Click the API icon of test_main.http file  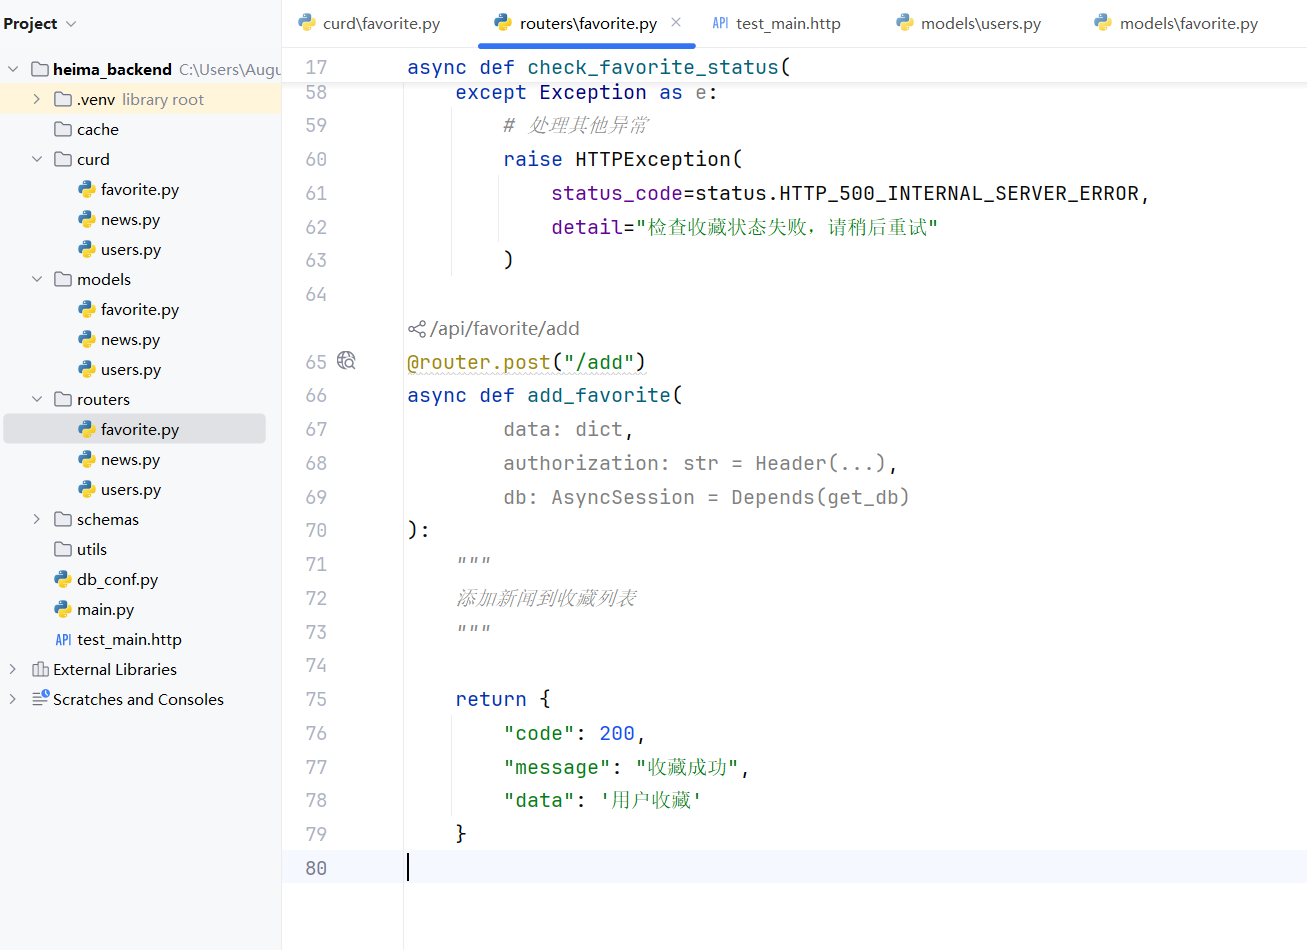pos(63,639)
